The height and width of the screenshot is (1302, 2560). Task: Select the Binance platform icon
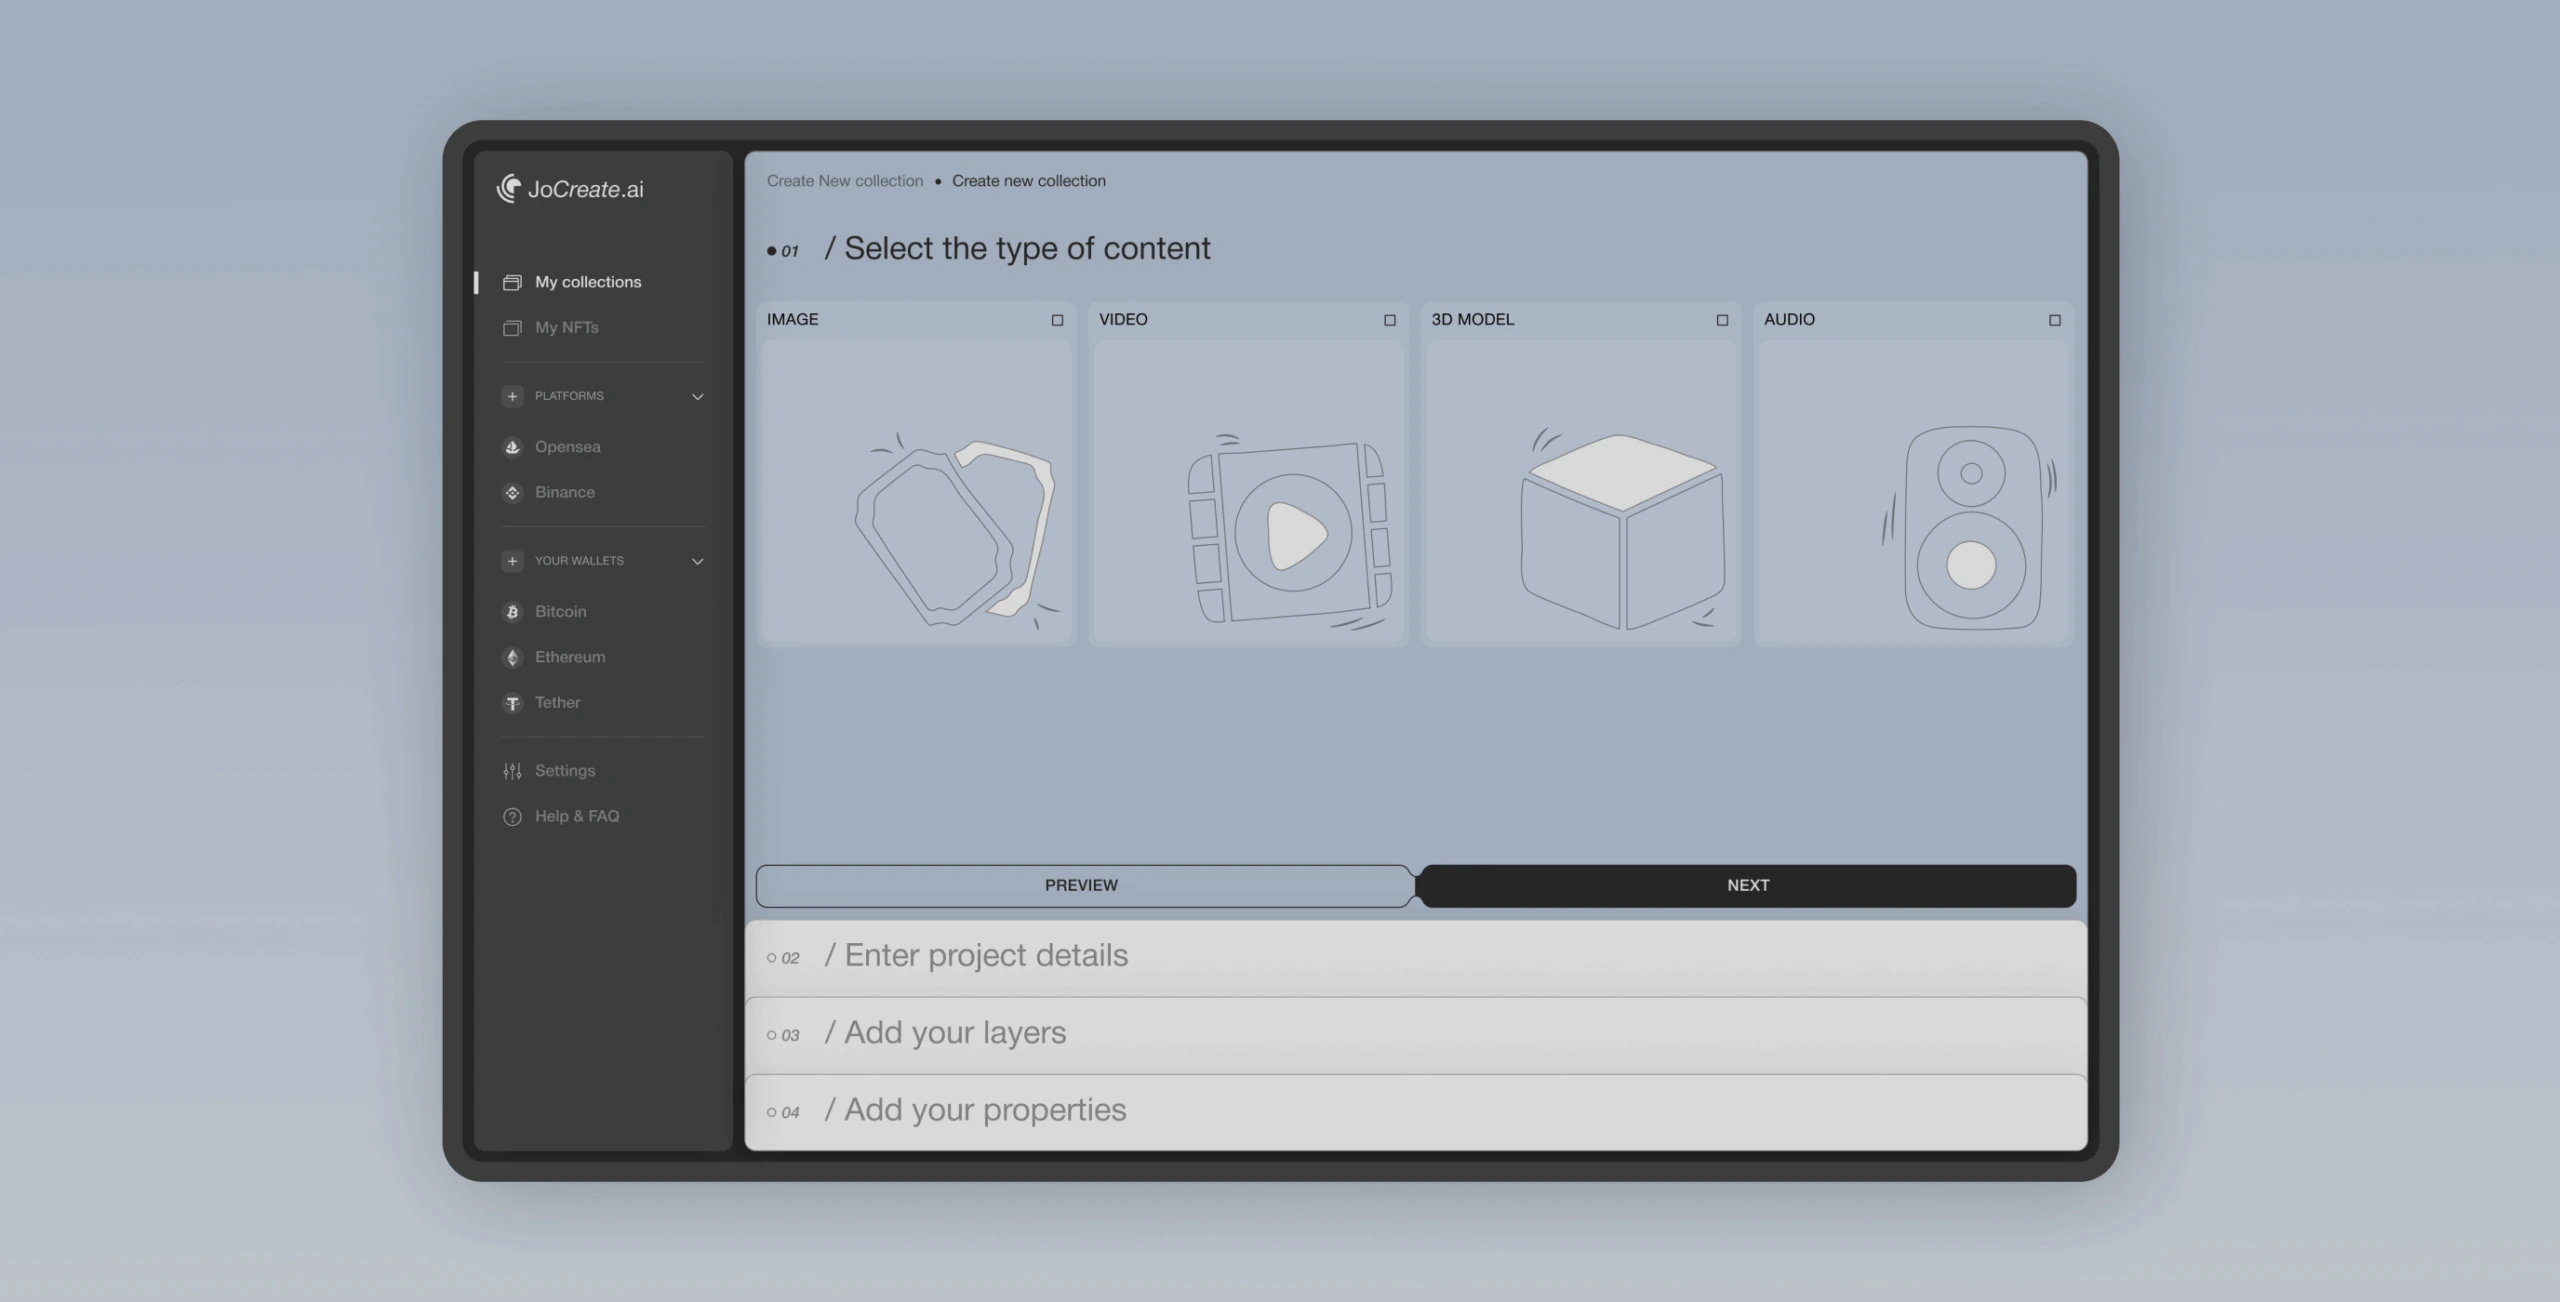pyautogui.click(x=513, y=492)
